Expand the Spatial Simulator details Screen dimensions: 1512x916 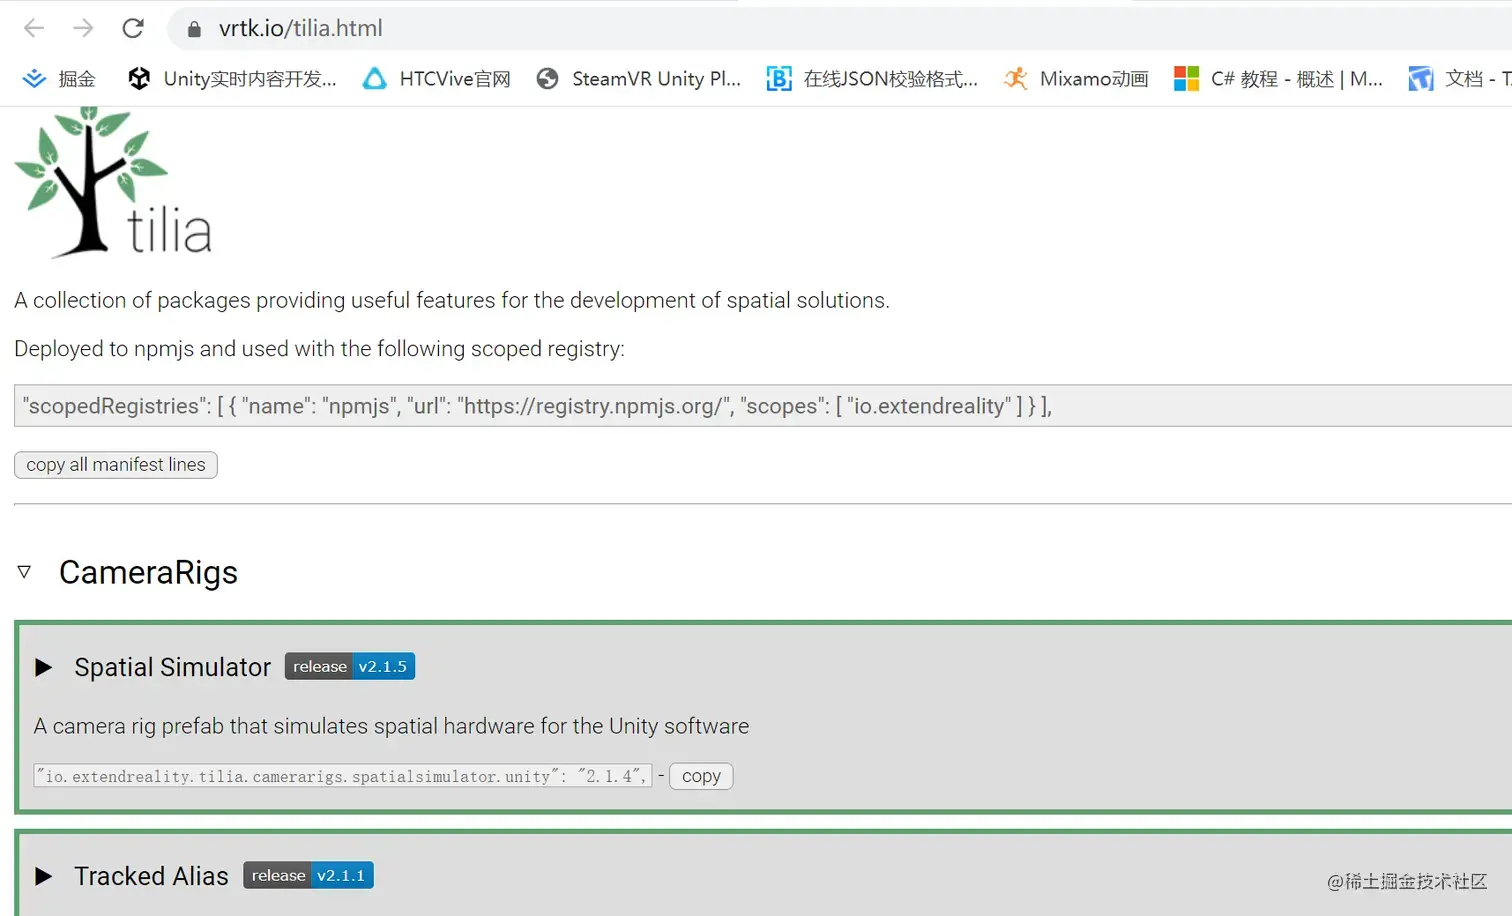coord(43,667)
